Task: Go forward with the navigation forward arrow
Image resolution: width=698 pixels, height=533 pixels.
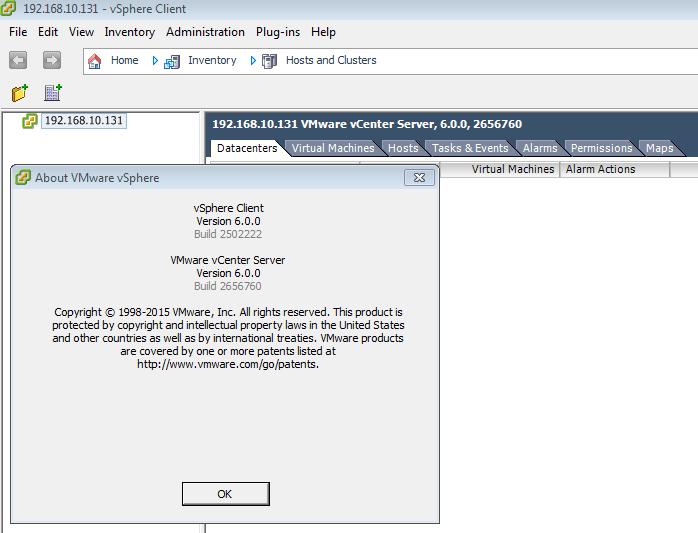Action: pyautogui.click(x=52, y=60)
